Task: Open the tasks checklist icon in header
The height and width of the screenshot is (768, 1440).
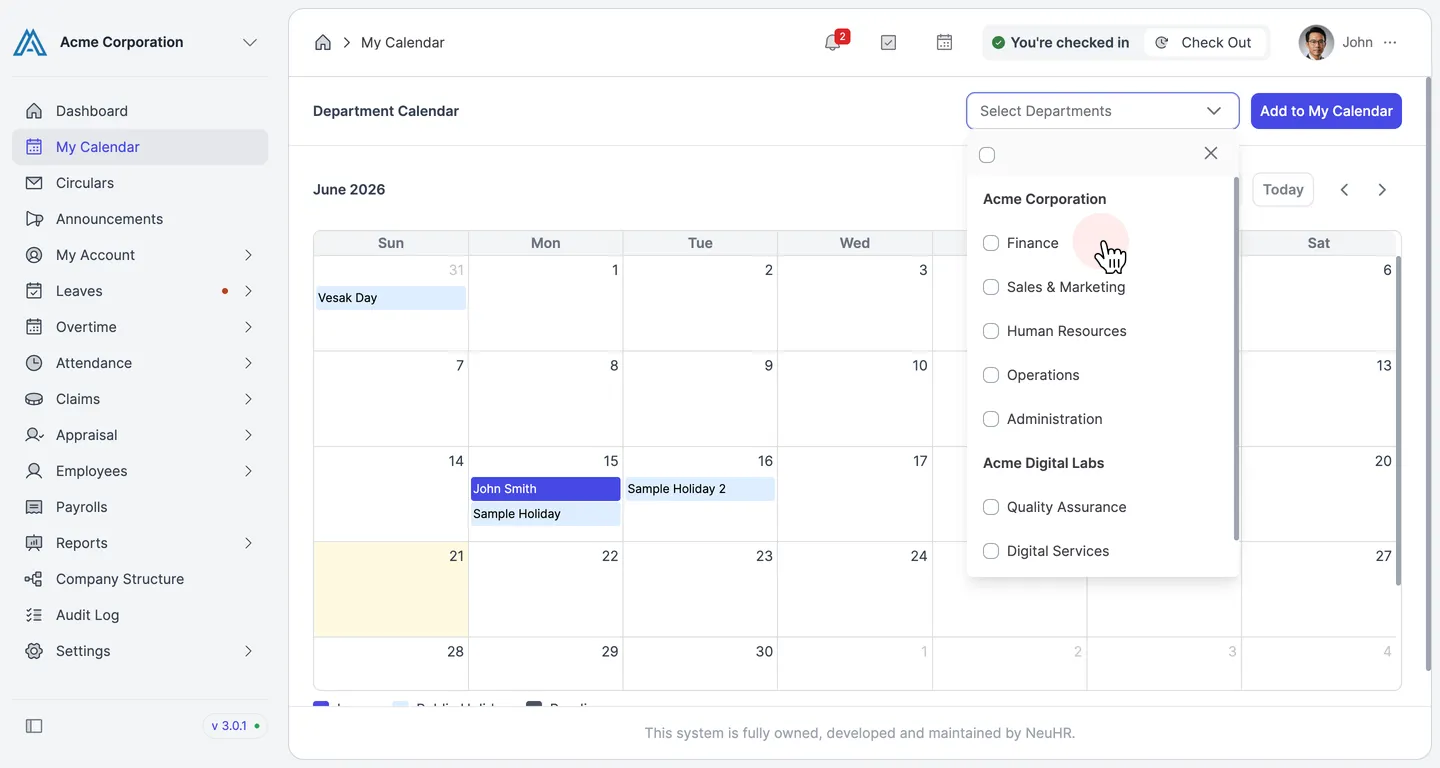Action: pos(888,43)
